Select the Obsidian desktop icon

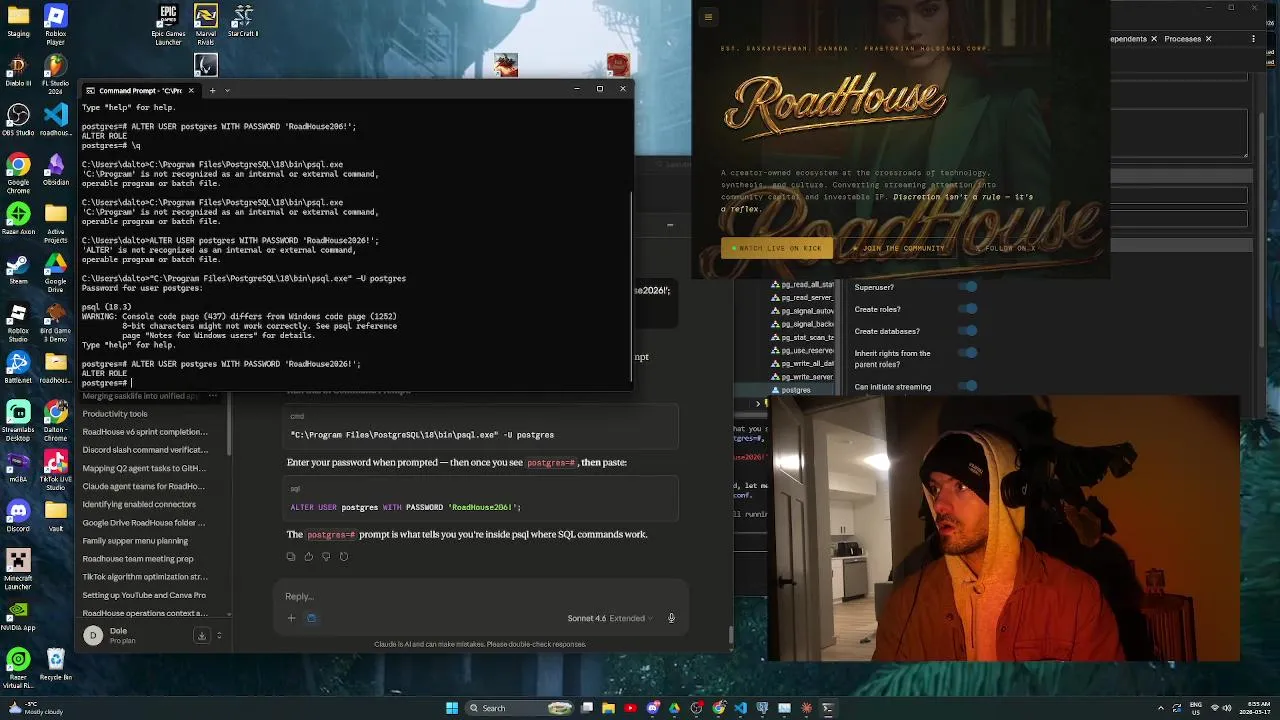pyautogui.click(x=56, y=168)
